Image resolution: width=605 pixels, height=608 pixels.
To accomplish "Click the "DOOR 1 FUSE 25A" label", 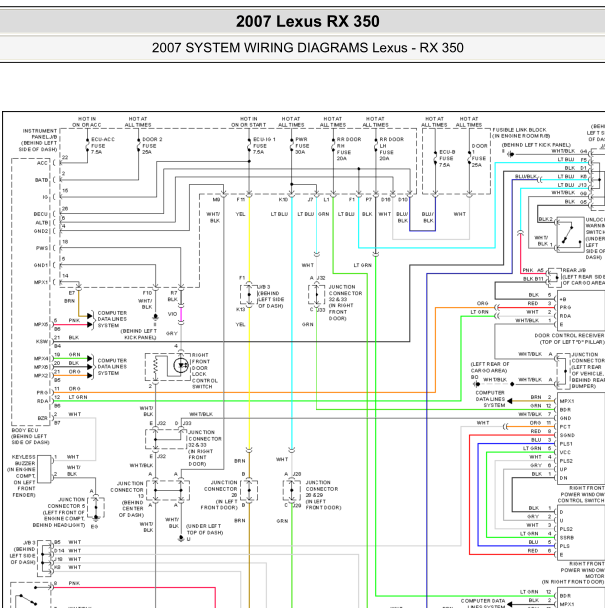I will [x=479, y=155].
